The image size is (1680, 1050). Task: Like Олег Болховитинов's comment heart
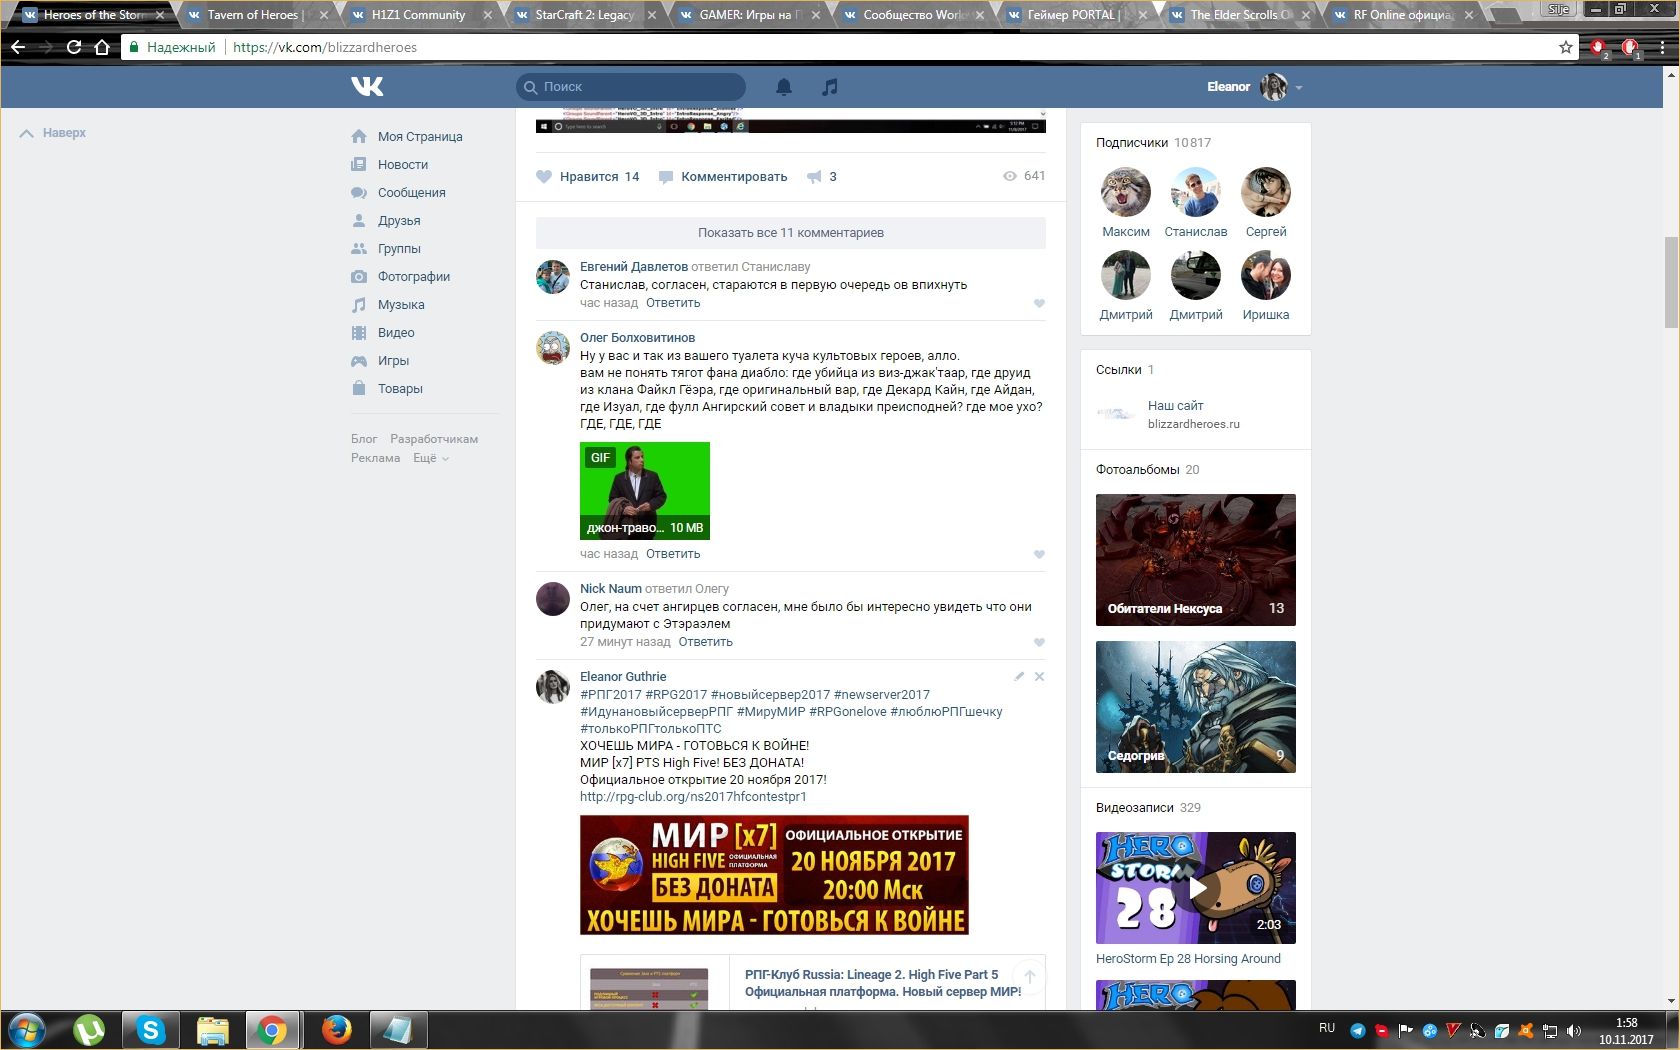tap(1039, 554)
